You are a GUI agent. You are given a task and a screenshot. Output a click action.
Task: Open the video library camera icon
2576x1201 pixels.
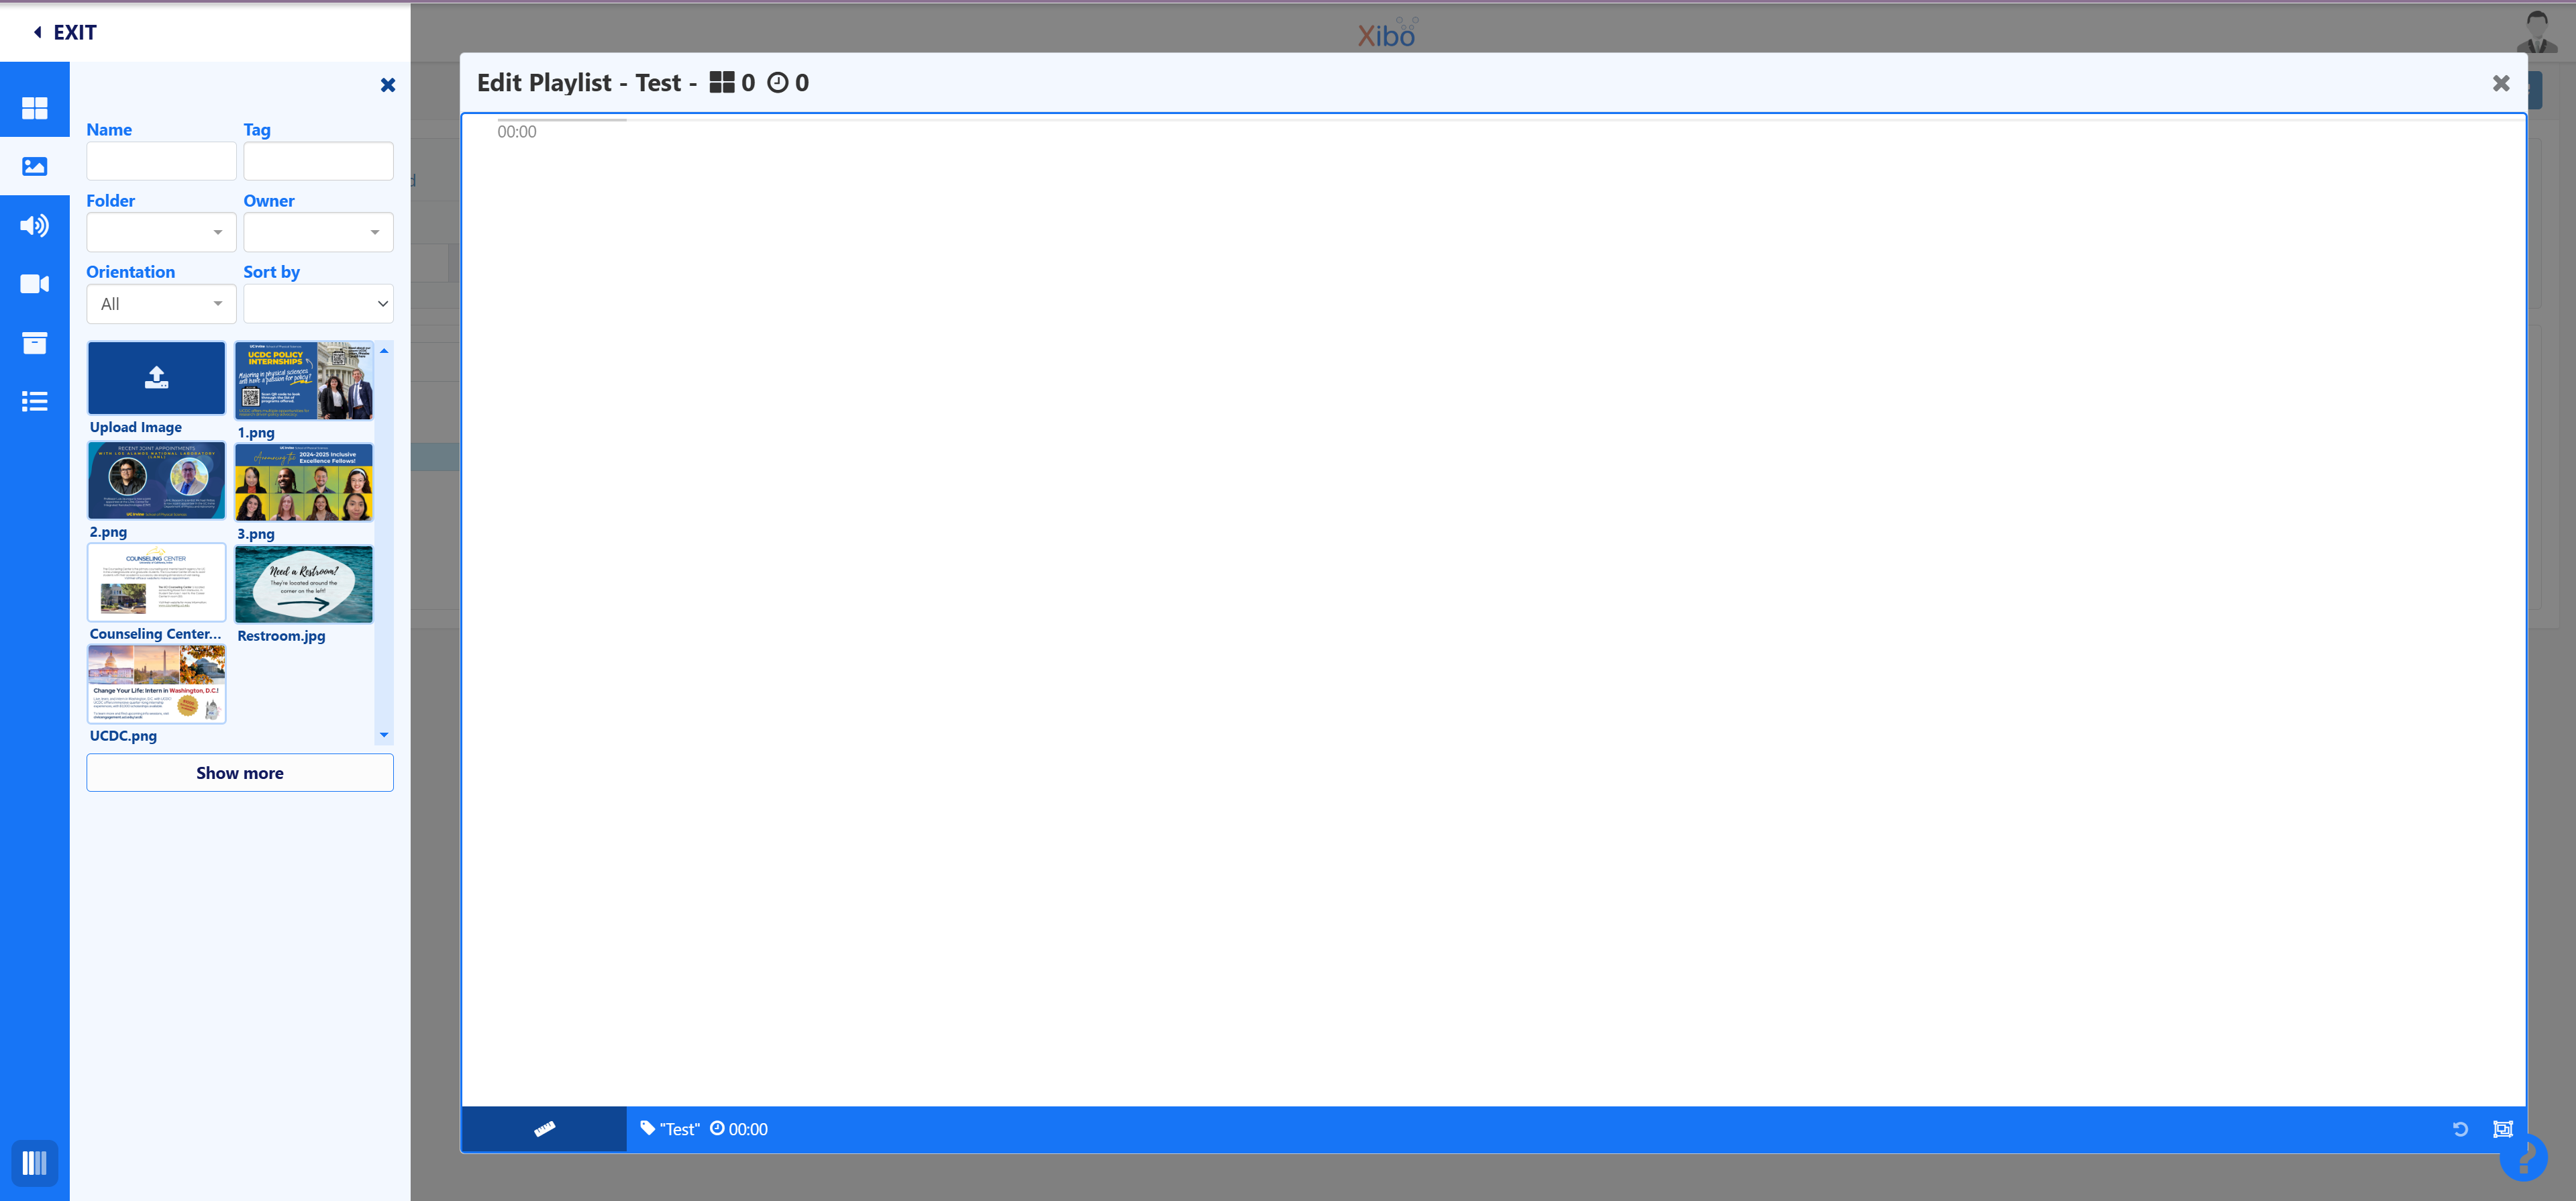point(34,284)
